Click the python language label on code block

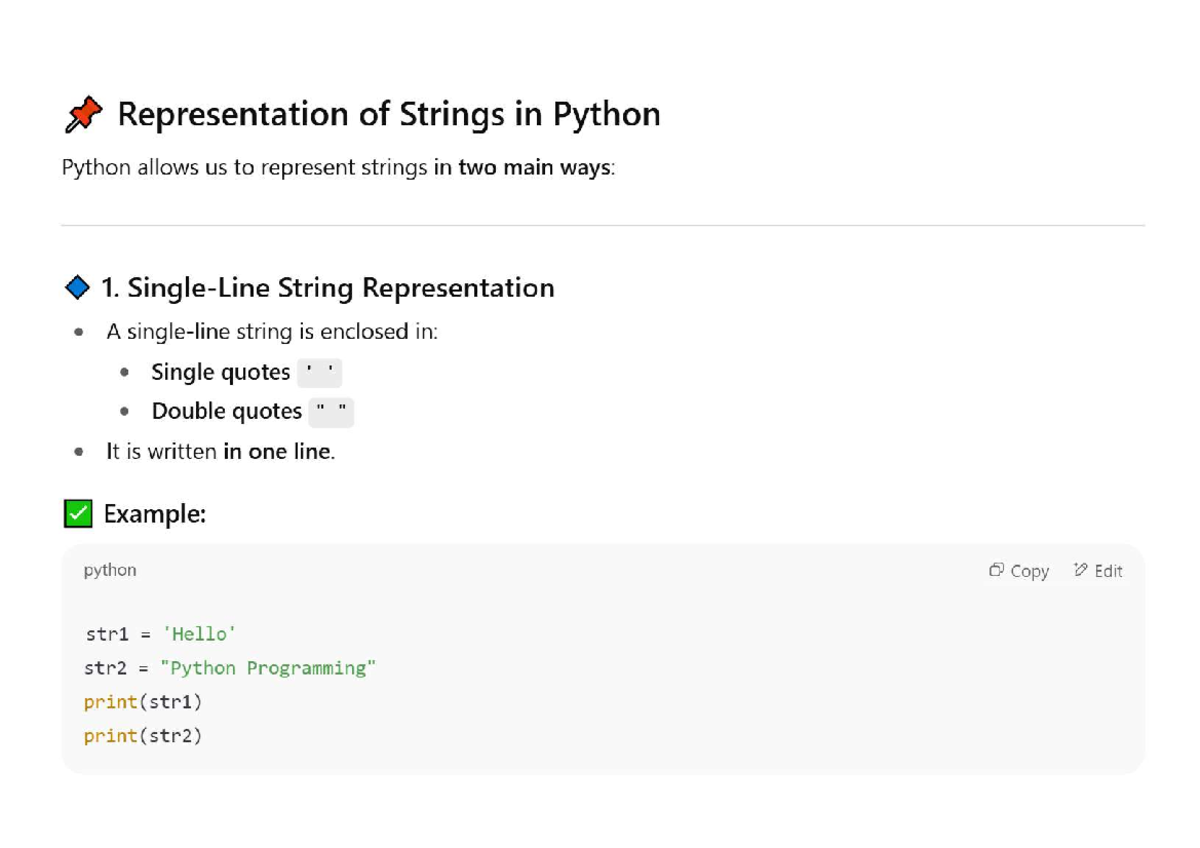109,570
